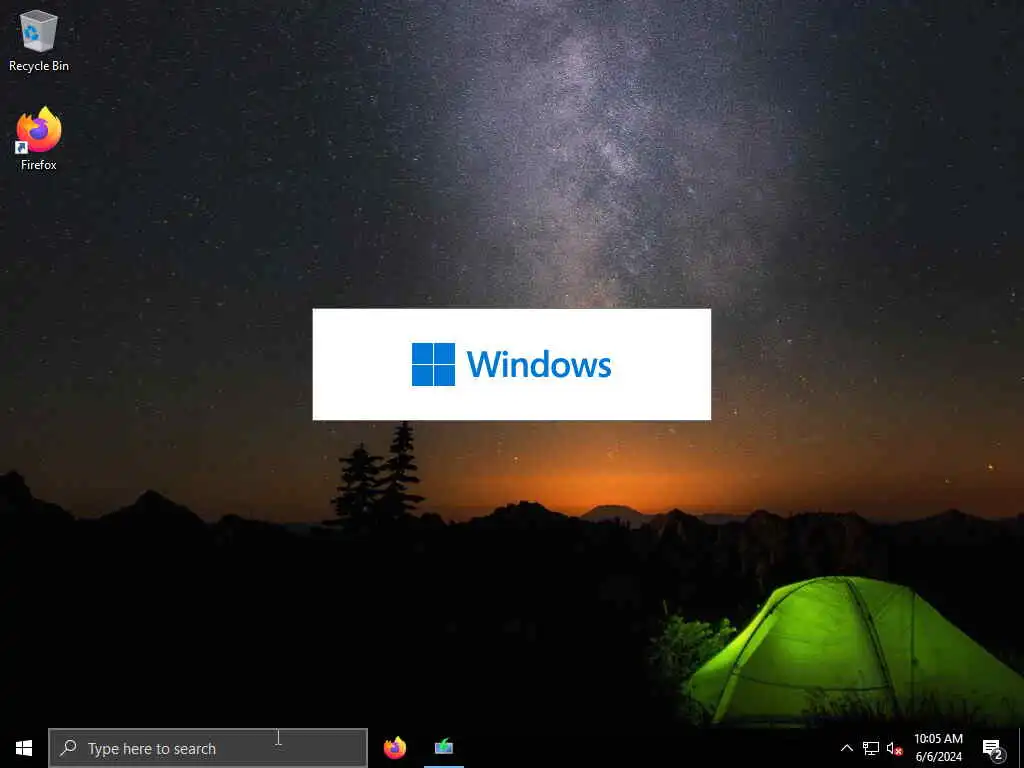Click the Windows logo splash banner
The image size is (1024, 768).
tap(512, 364)
